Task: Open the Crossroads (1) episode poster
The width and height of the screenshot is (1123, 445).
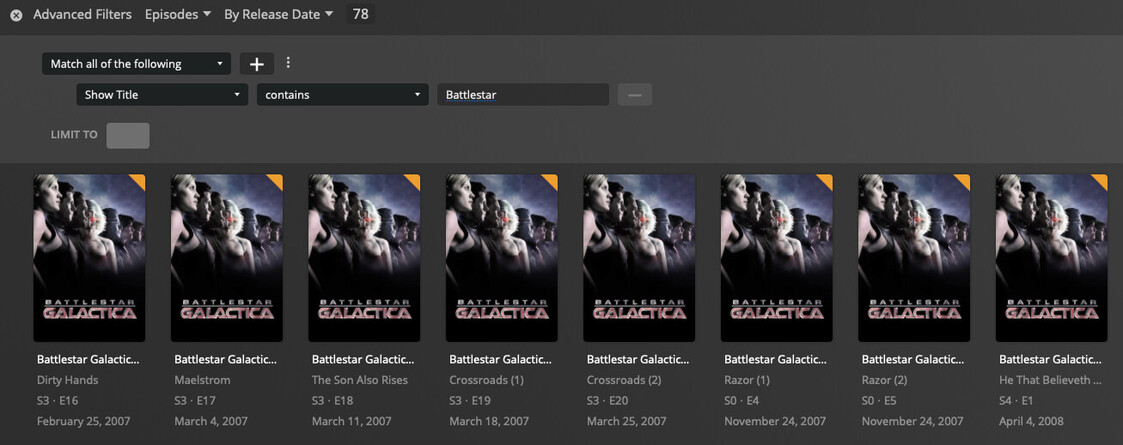Action: pyautogui.click(x=501, y=257)
